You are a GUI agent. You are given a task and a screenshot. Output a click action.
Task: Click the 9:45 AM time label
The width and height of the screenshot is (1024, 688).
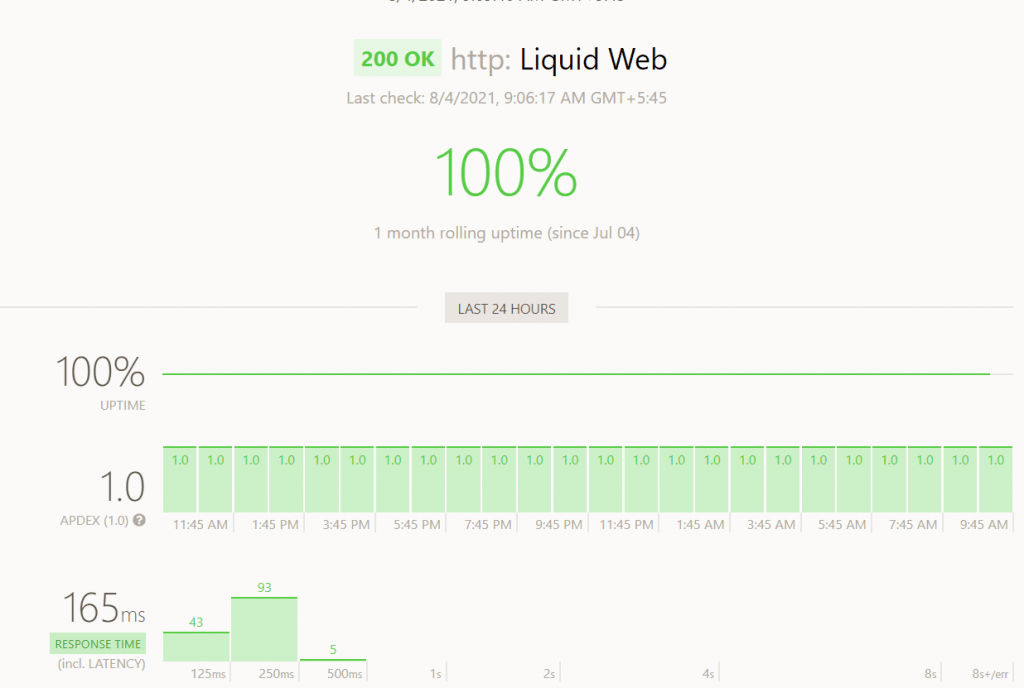(x=984, y=525)
